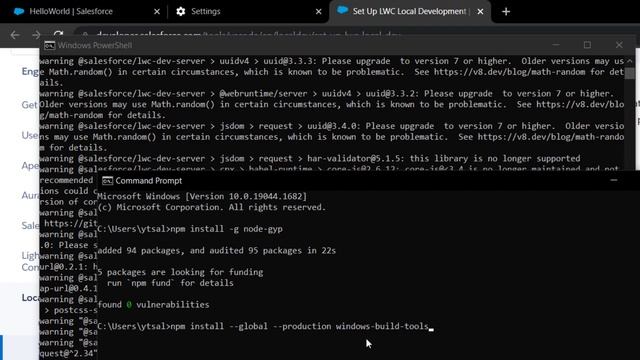Click the Command Prompt title bar icon
640x360 pixels.
coord(107,181)
